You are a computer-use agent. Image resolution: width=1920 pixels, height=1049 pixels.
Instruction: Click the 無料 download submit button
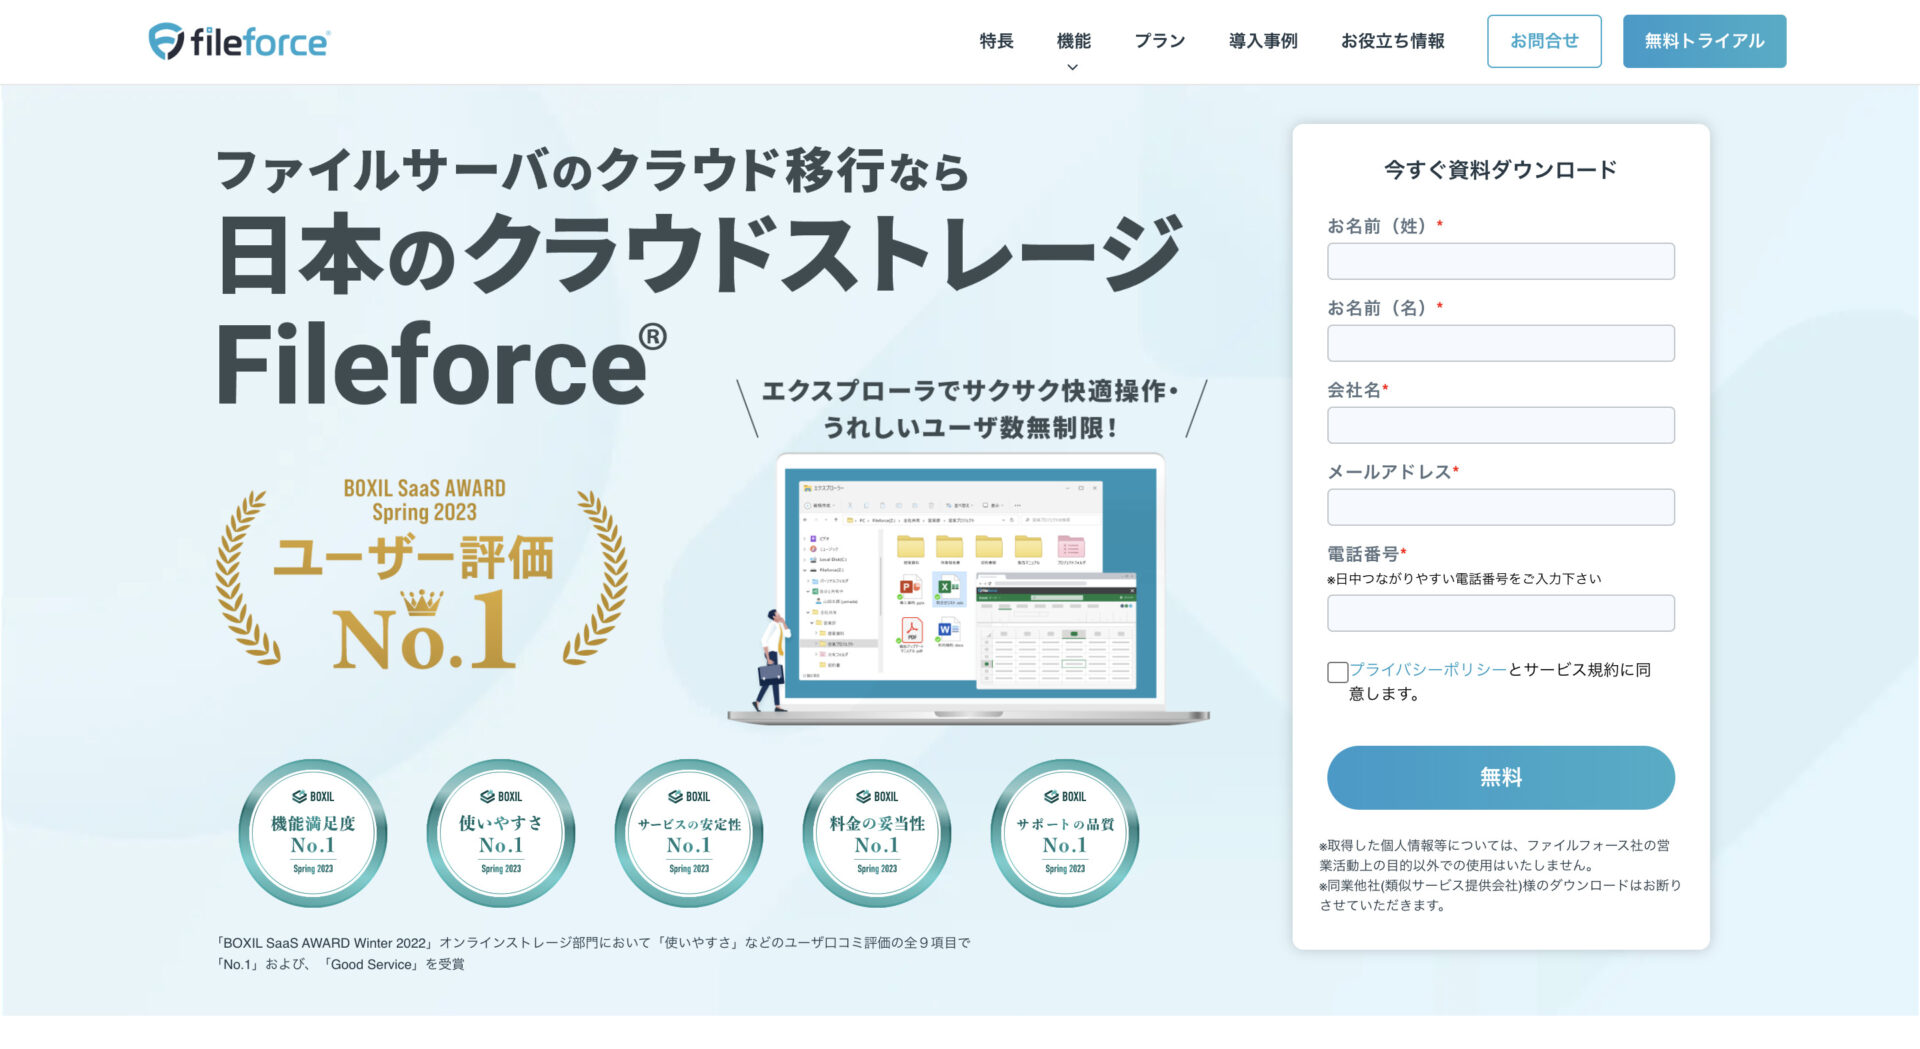[x=1500, y=776]
